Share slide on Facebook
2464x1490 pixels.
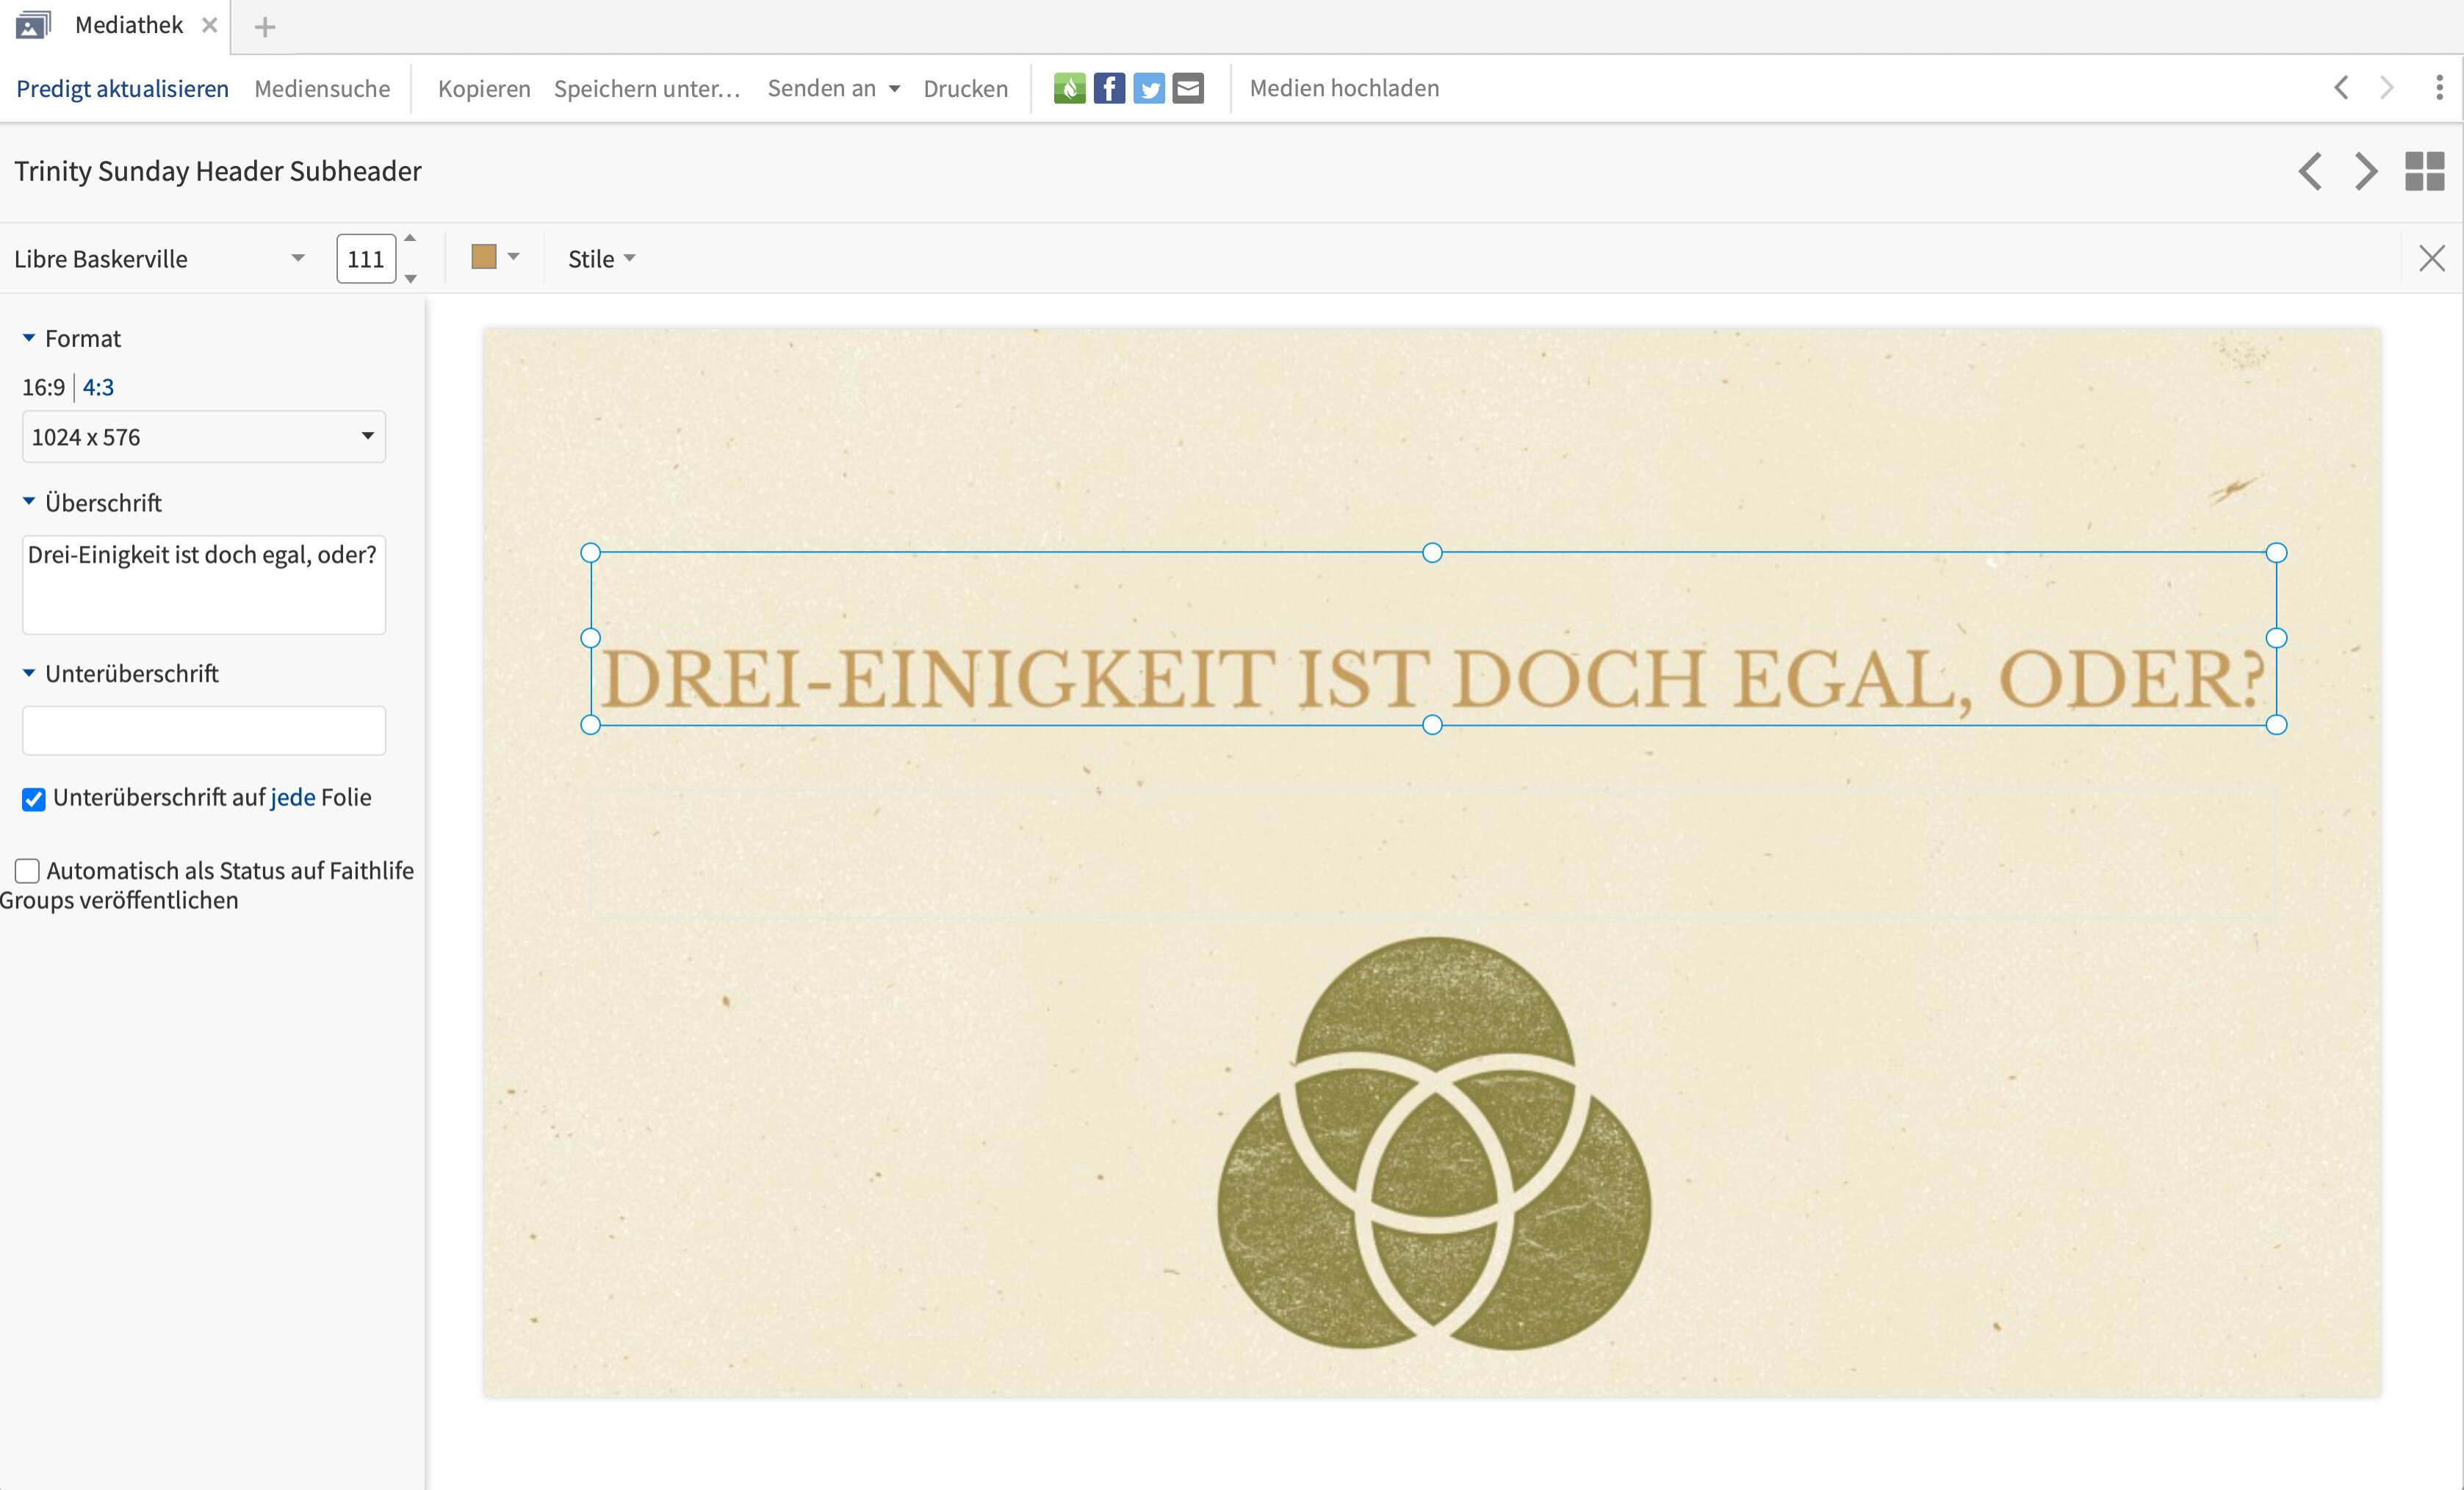point(1109,88)
